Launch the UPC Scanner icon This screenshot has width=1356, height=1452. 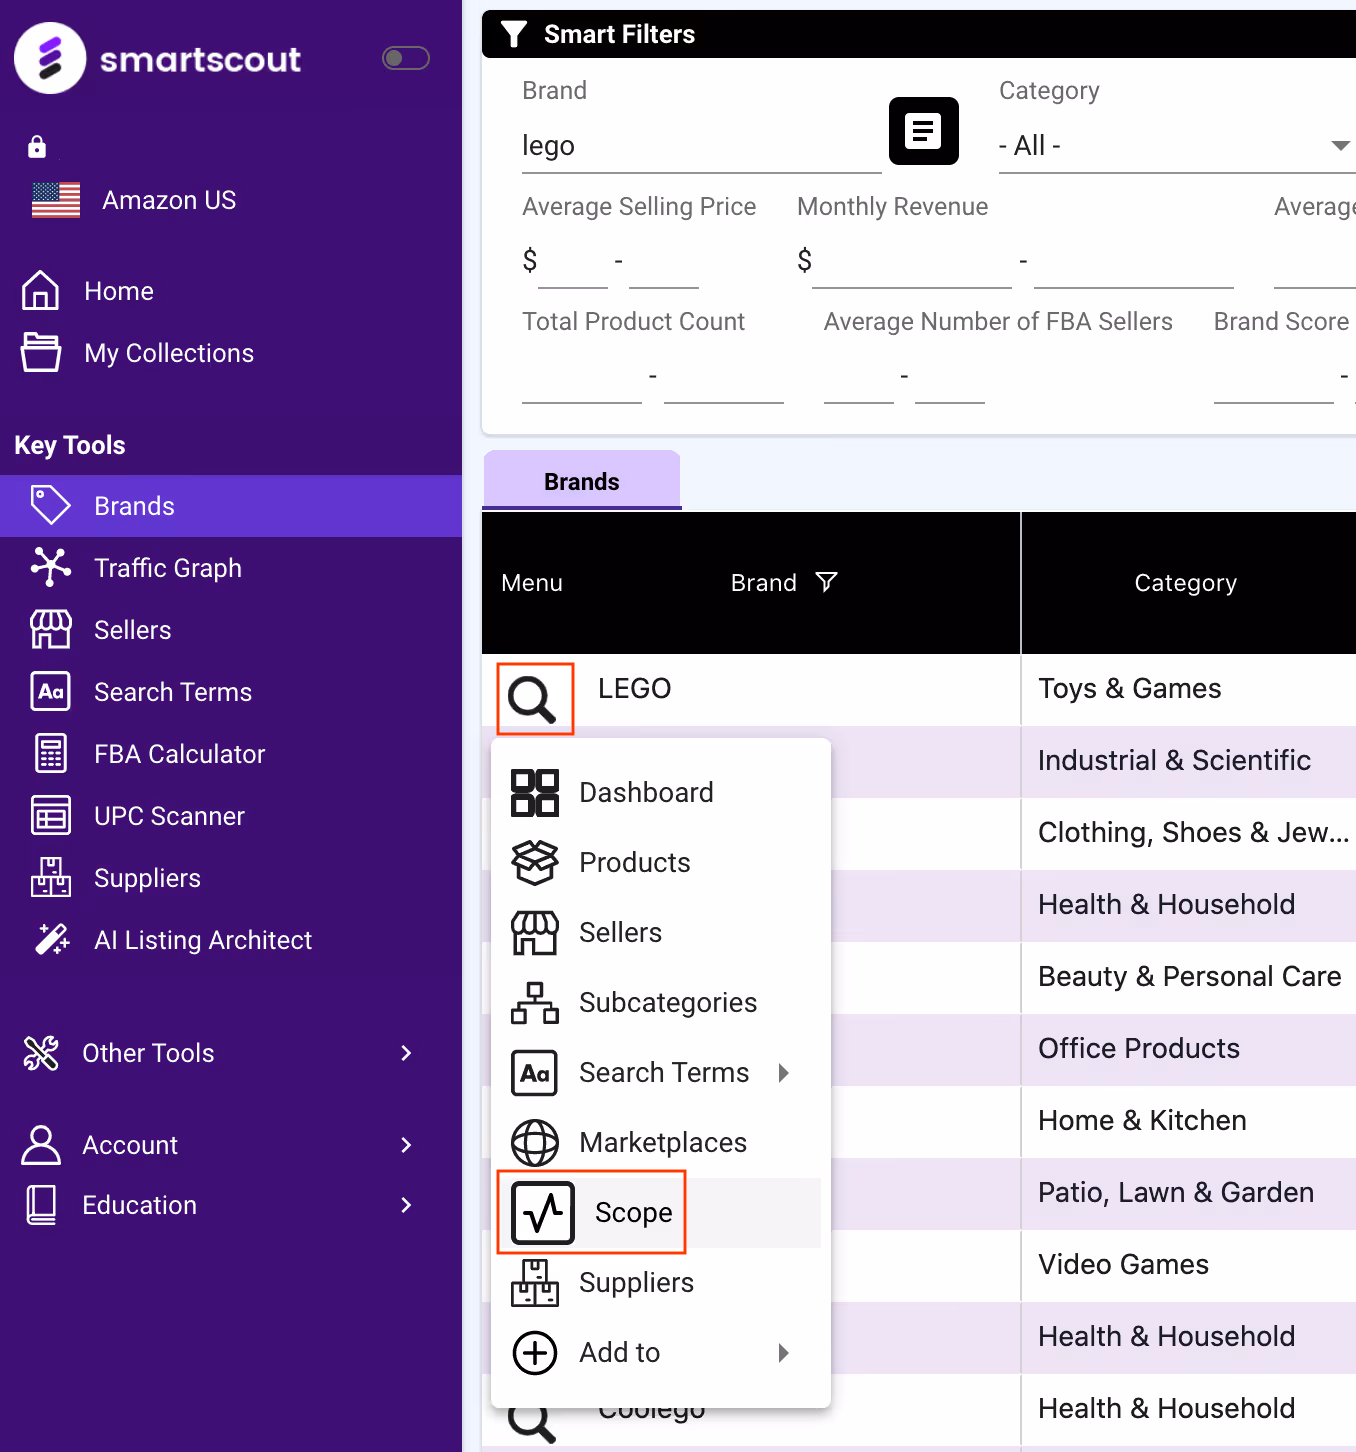pyautogui.click(x=51, y=815)
